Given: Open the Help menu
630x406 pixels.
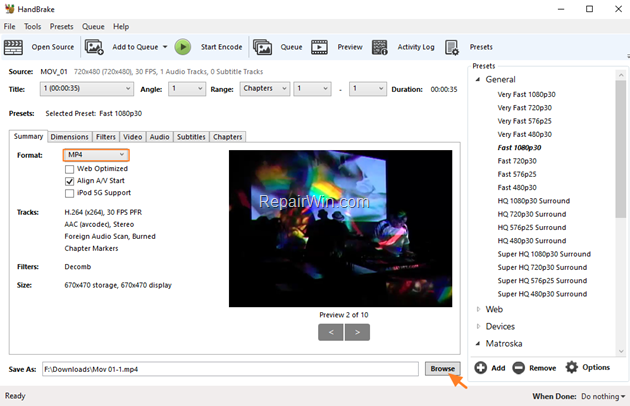Looking at the screenshot, I should (x=121, y=27).
